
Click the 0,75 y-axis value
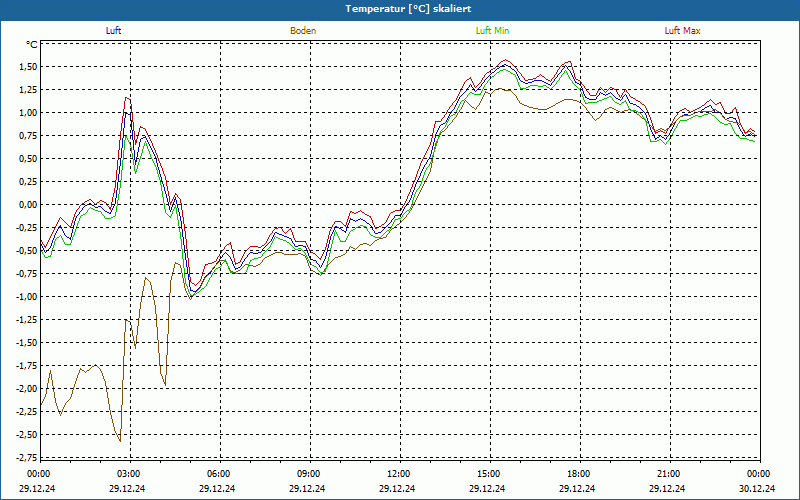coord(28,136)
